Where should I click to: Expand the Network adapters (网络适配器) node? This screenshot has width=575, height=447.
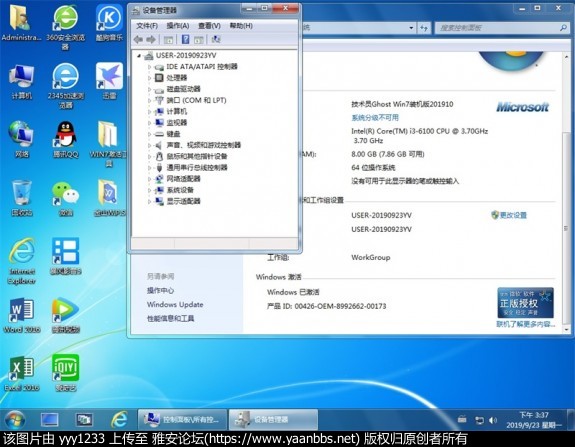149,179
